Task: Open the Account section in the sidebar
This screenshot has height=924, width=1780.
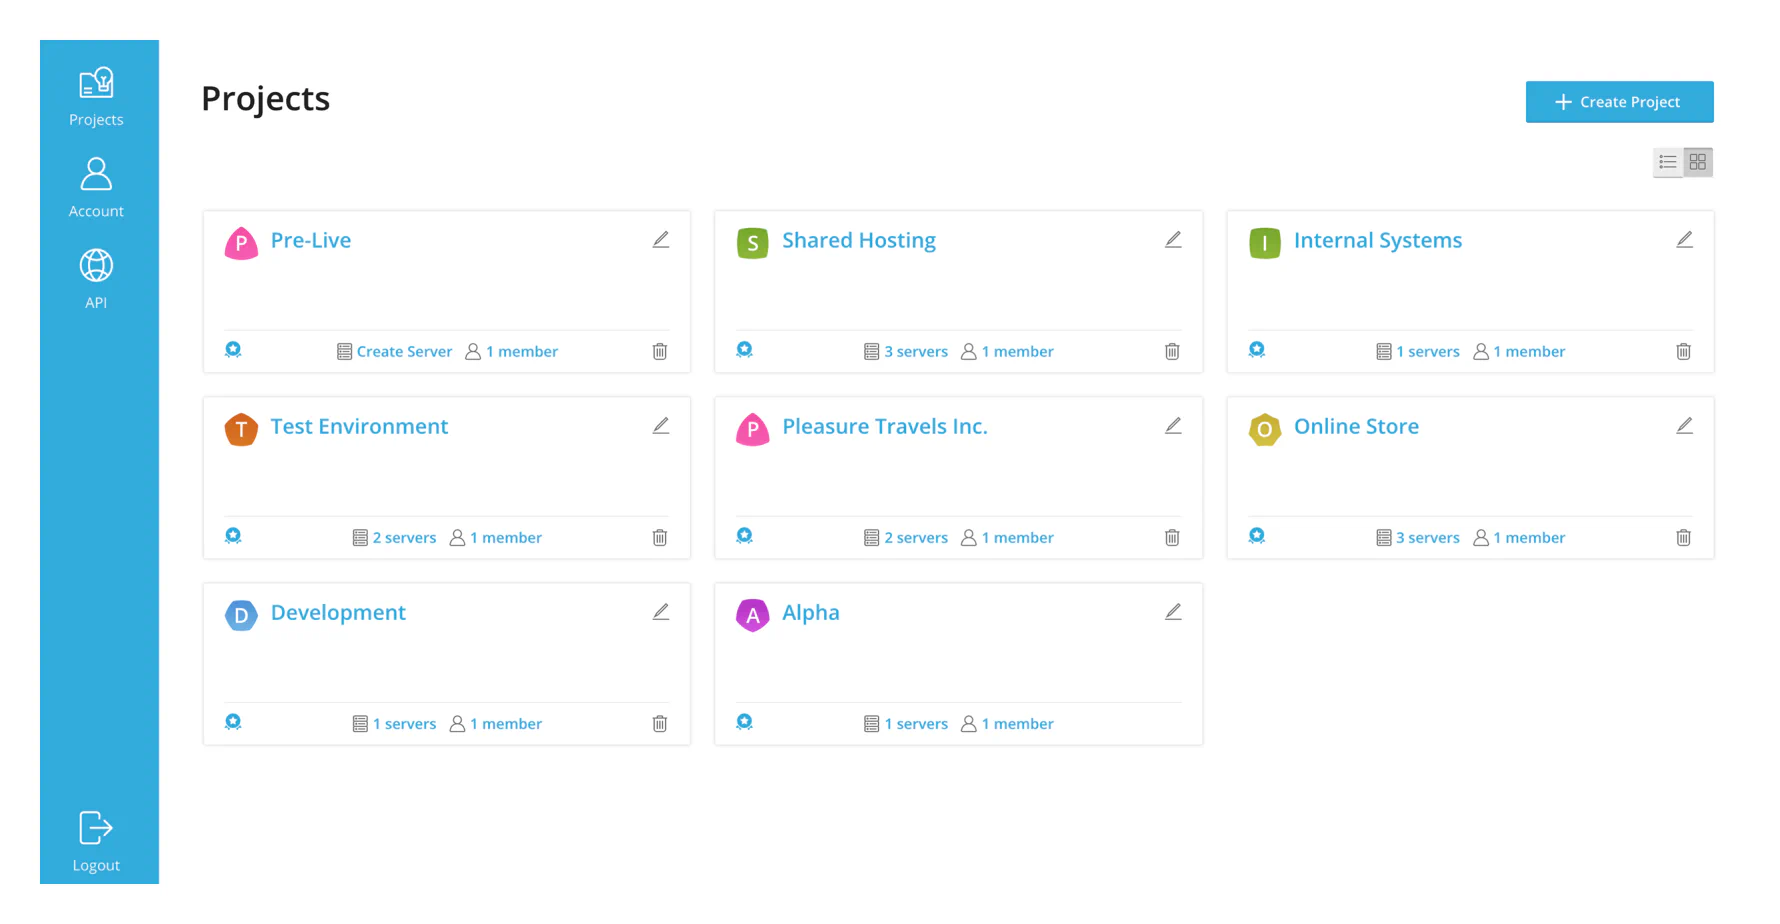Action: [x=95, y=185]
